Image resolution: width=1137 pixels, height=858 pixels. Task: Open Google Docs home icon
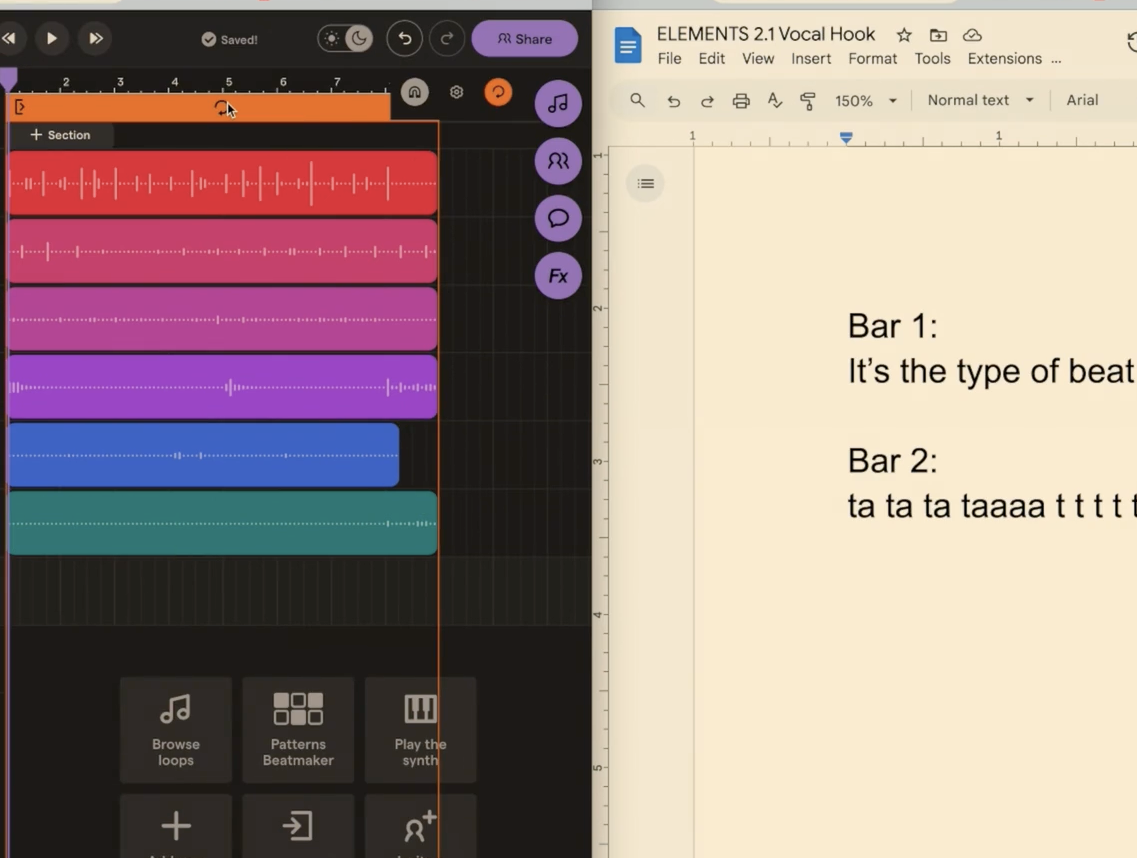coord(628,46)
